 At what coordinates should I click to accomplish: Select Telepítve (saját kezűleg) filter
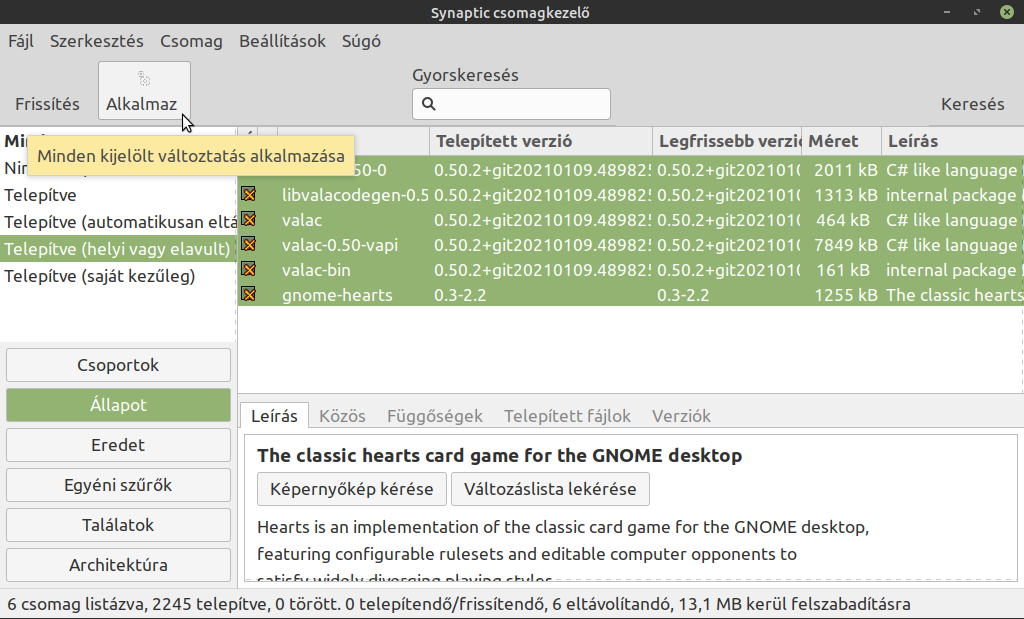(x=118, y=276)
